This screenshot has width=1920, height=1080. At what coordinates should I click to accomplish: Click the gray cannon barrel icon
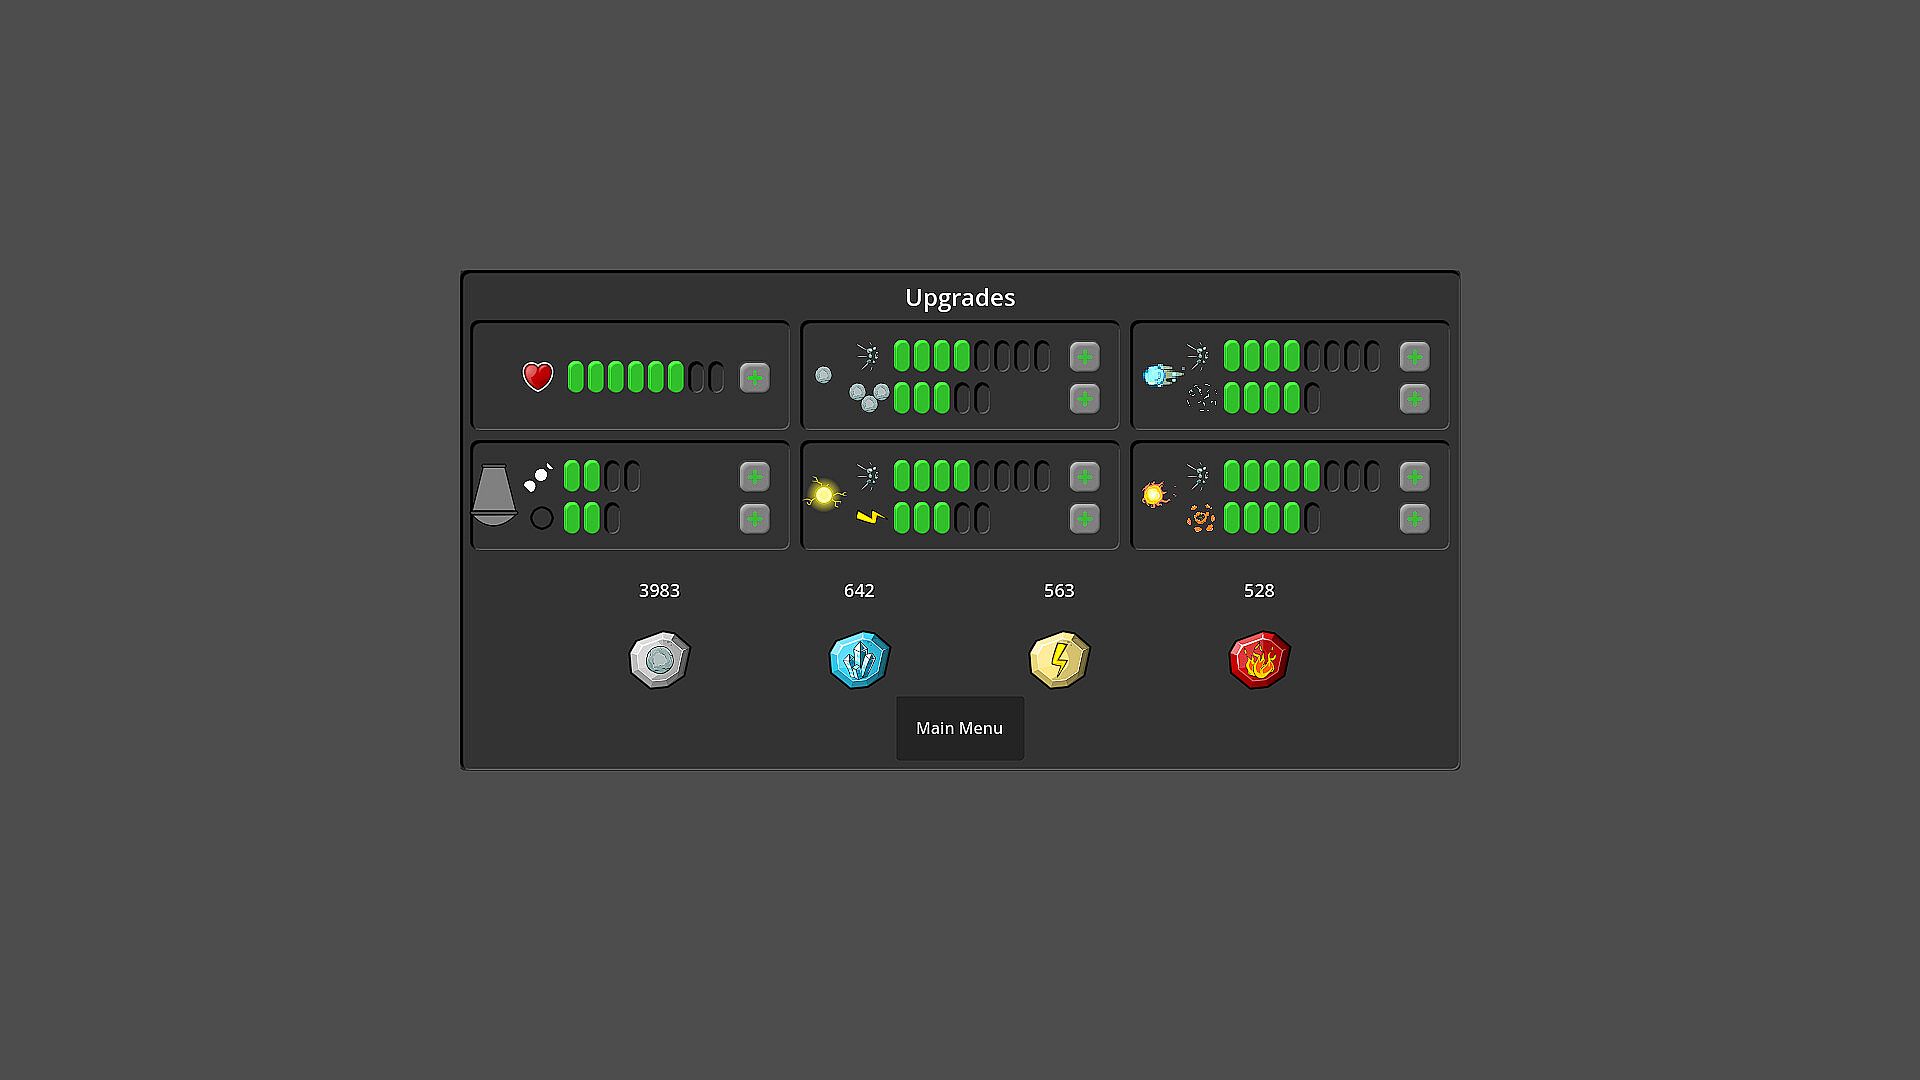[493, 494]
